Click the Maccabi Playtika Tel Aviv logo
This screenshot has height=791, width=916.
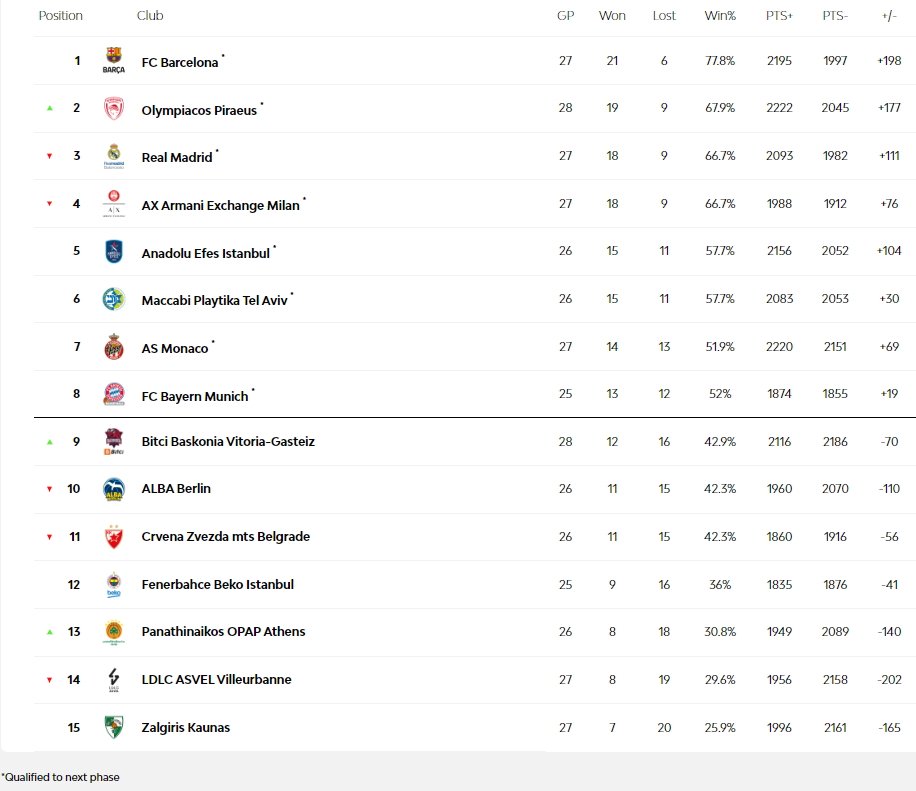pyautogui.click(x=114, y=299)
